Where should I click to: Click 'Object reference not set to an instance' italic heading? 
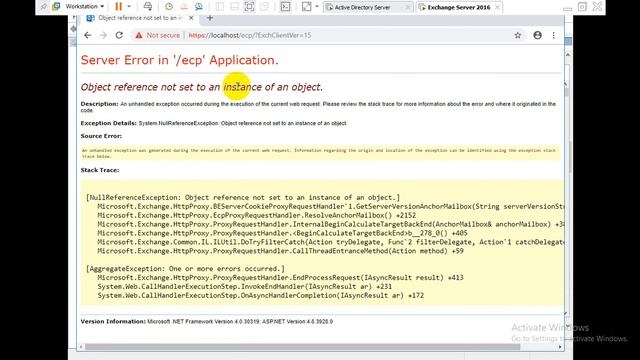point(202,87)
